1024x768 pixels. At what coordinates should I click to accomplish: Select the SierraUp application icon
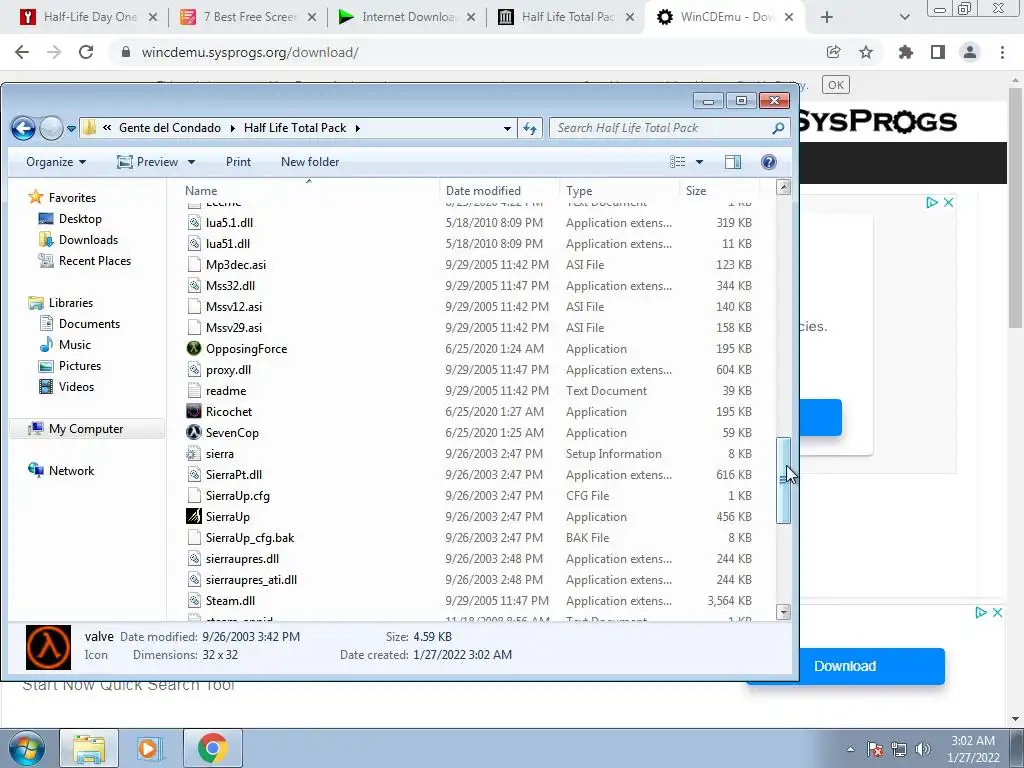click(194, 517)
